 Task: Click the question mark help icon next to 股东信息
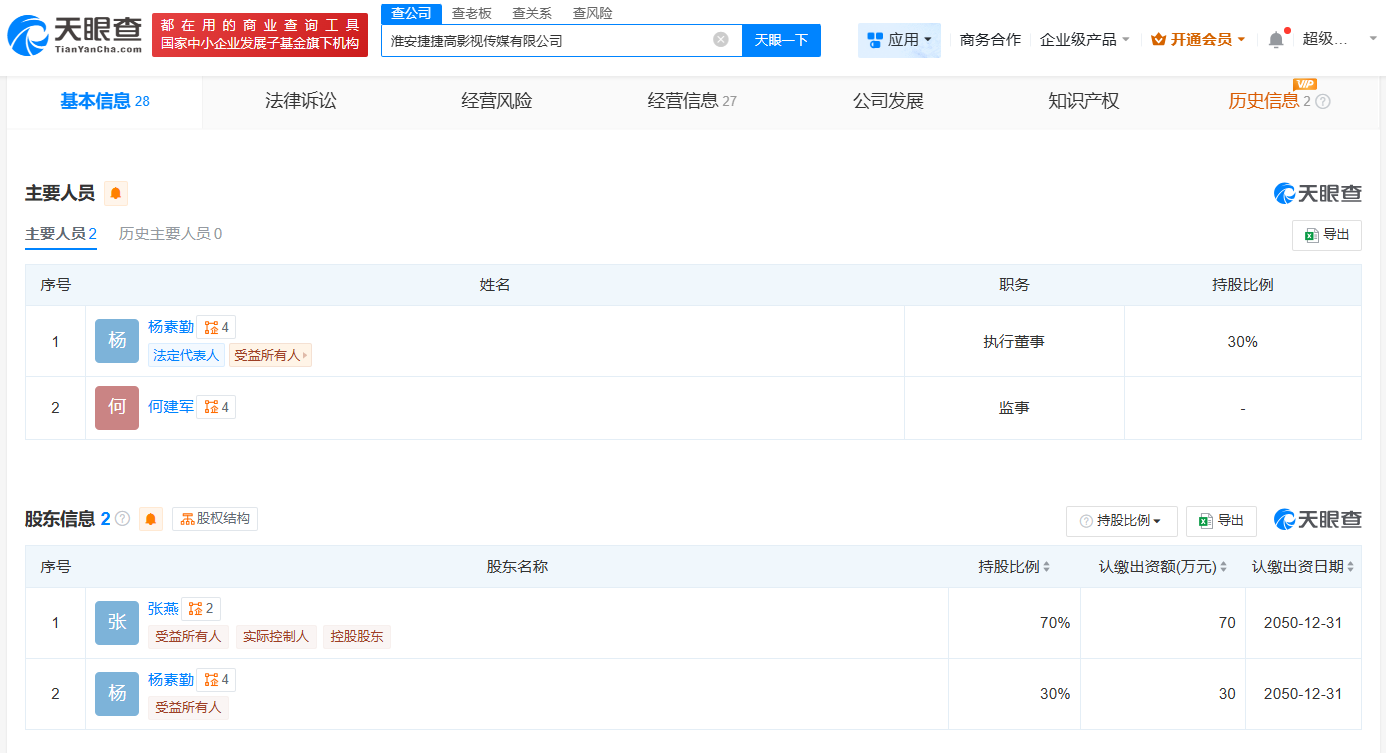tap(122, 518)
